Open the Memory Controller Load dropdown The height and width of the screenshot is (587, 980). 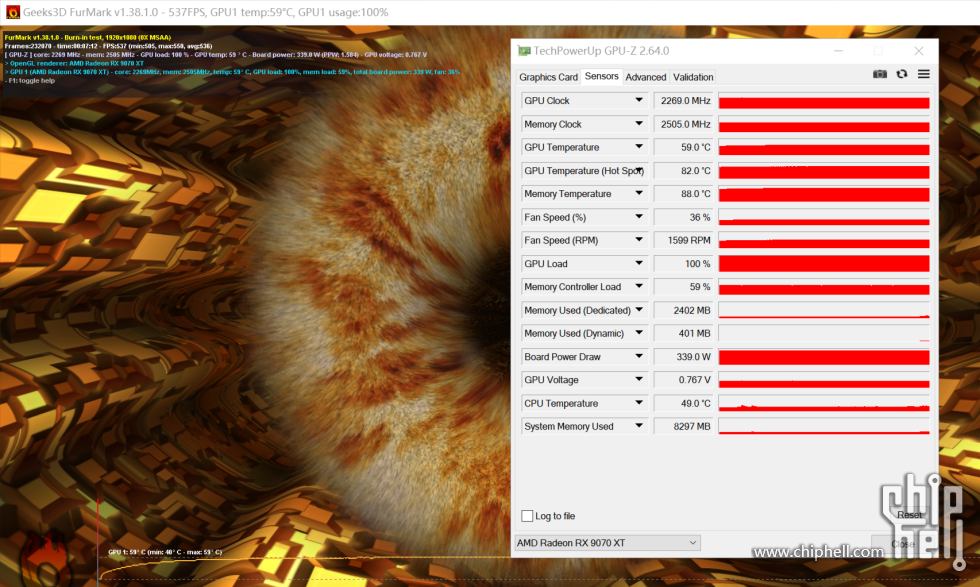[639, 286]
